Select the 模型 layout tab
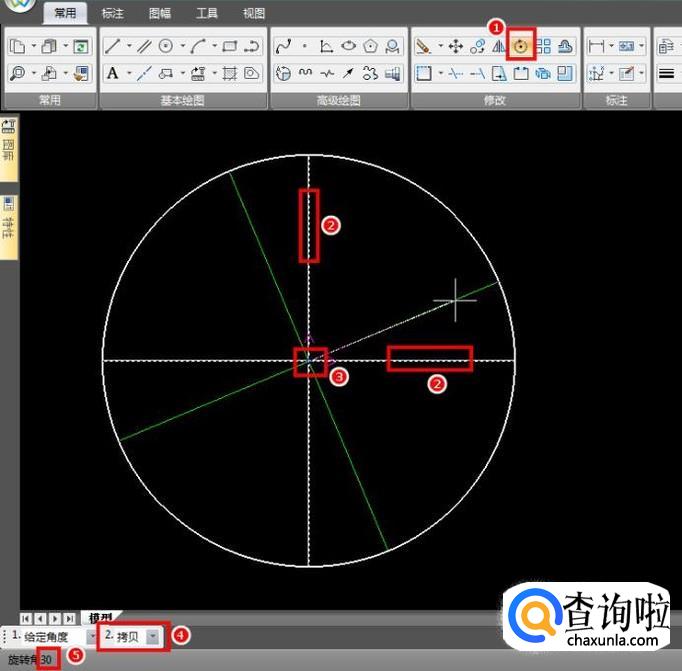Image resolution: width=682 pixels, height=671 pixels. [100, 618]
